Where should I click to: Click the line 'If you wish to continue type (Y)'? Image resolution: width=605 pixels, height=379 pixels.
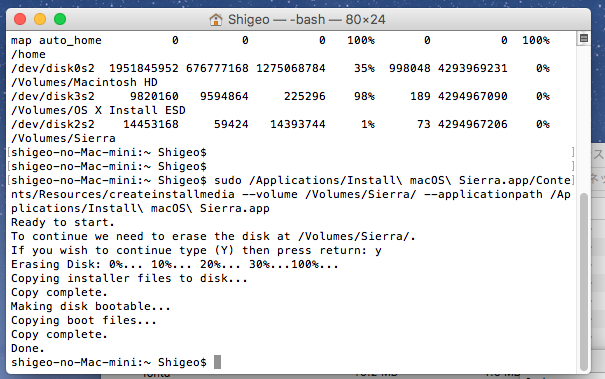pos(196,250)
